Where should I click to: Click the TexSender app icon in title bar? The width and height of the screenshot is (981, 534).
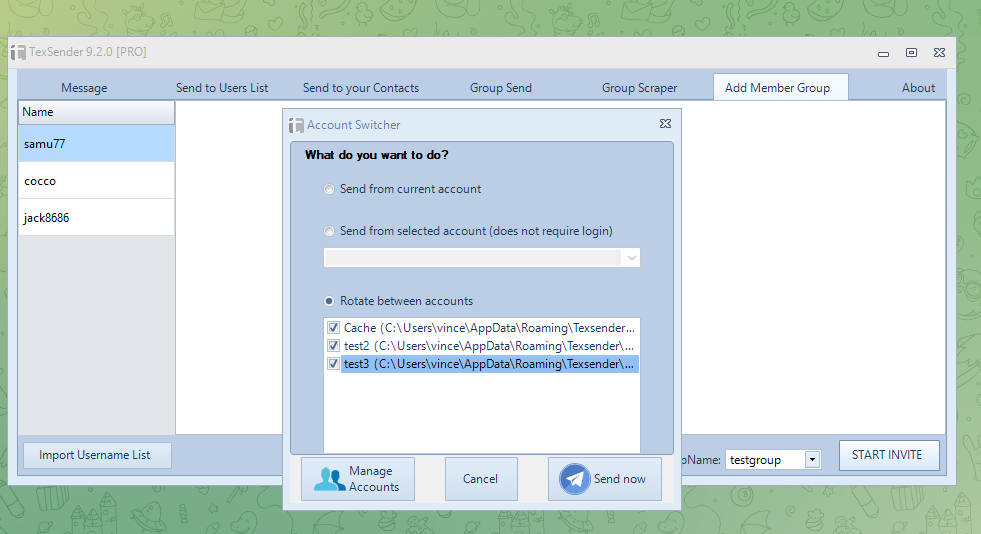click(18, 52)
